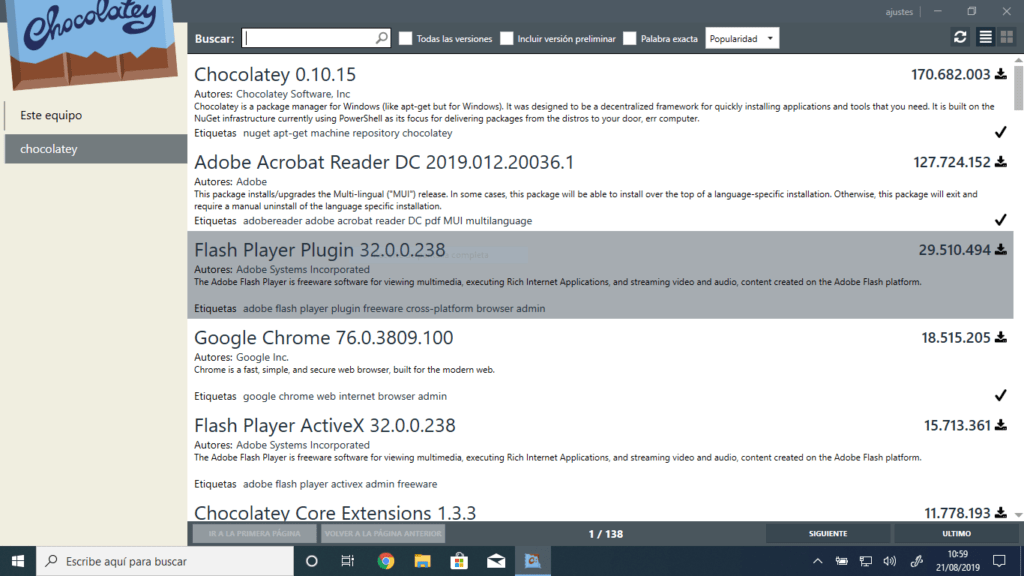This screenshot has height=576, width=1024.
Task: Open ajustes settings
Action: point(899,12)
